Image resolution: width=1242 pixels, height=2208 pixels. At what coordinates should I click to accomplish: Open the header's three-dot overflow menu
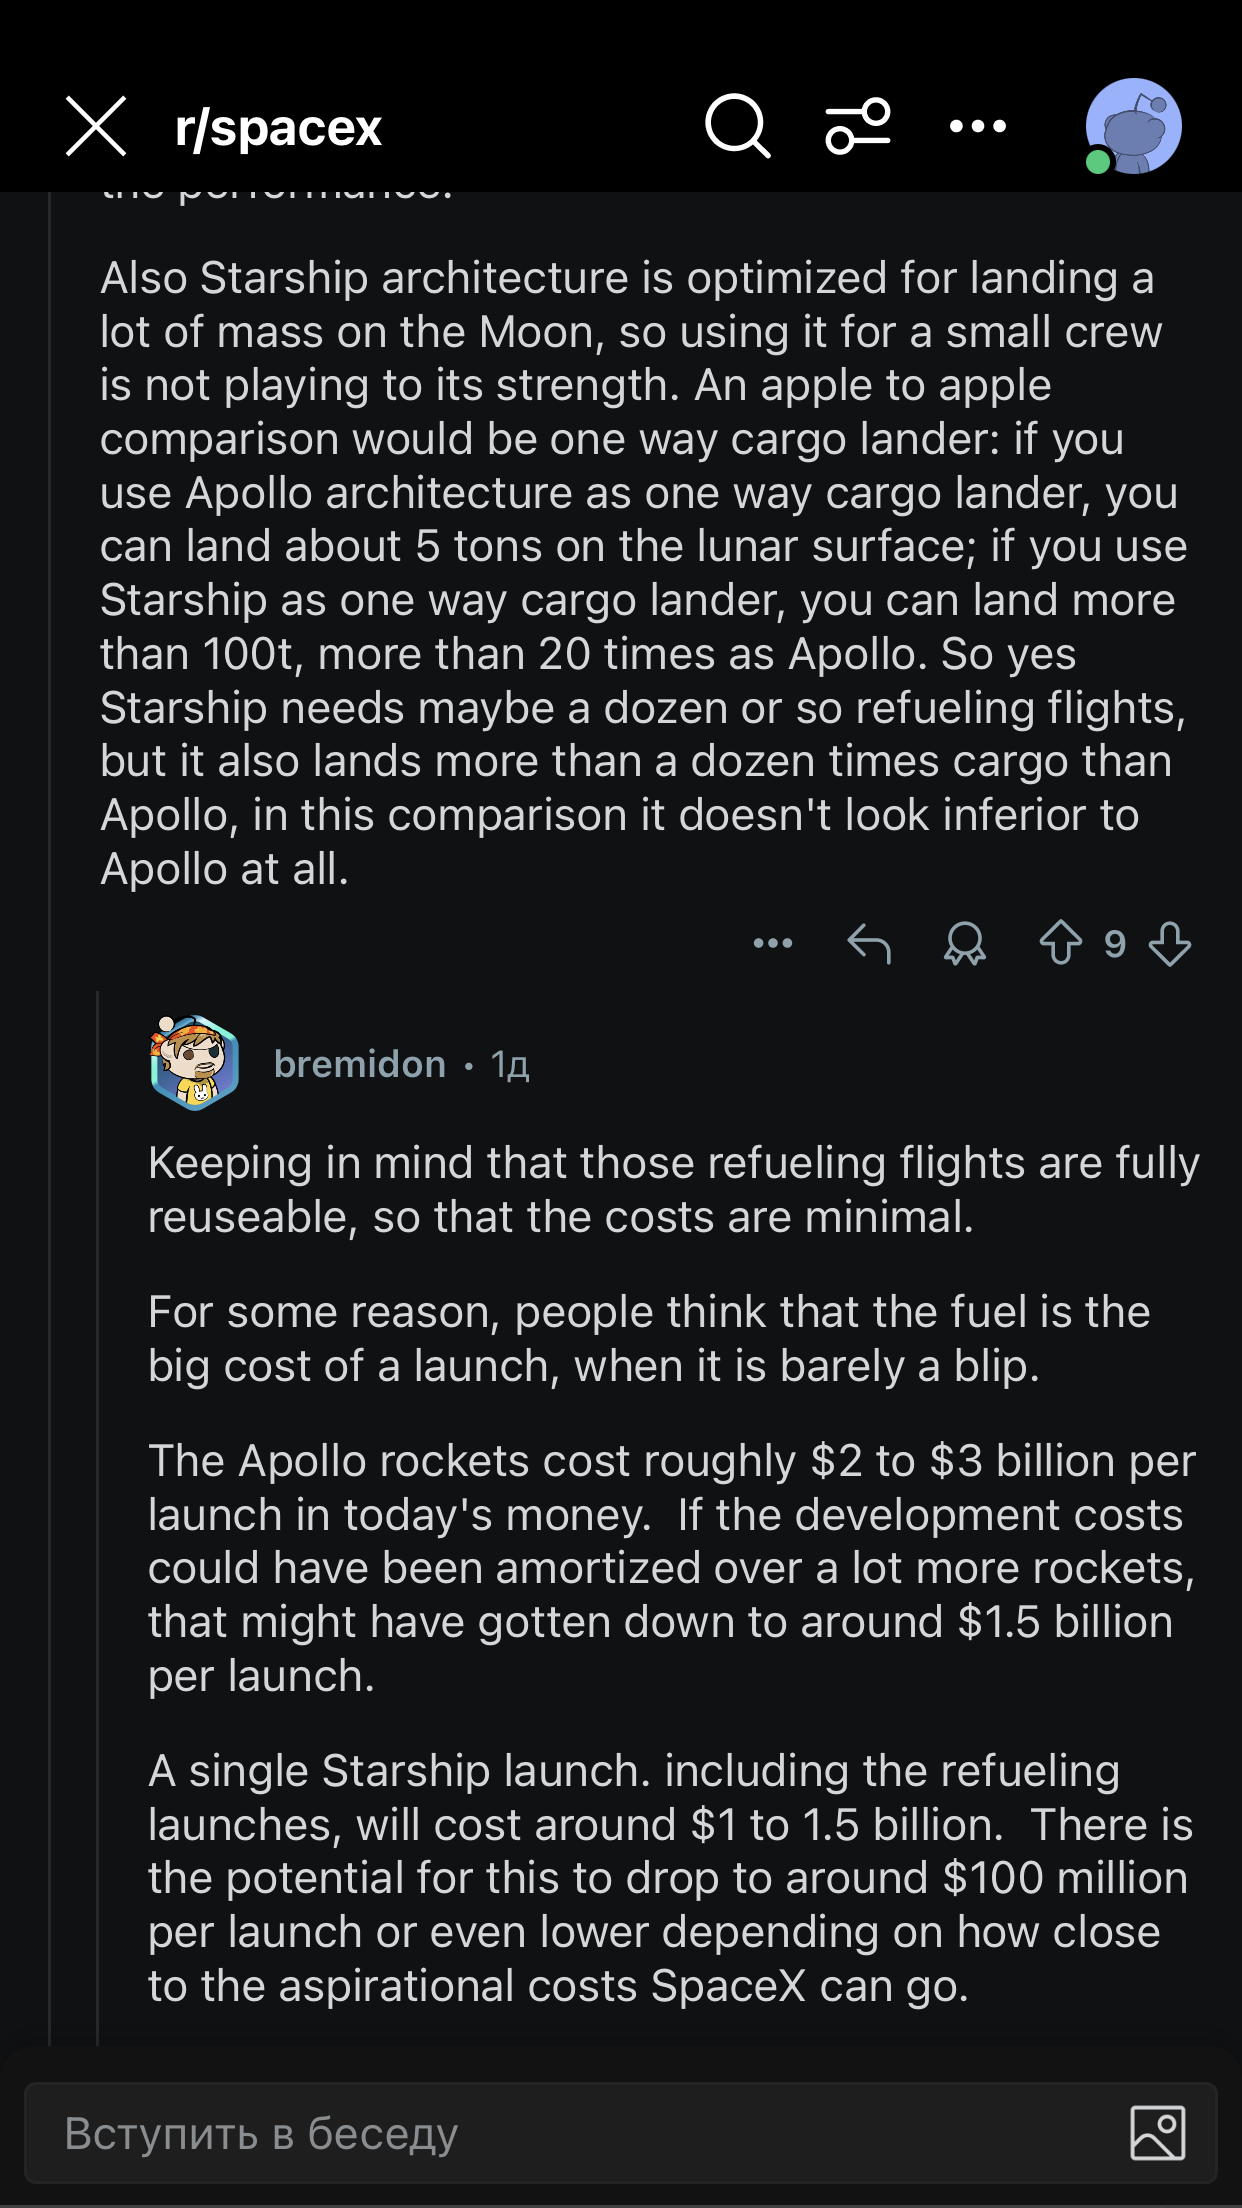pyautogui.click(x=977, y=127)
